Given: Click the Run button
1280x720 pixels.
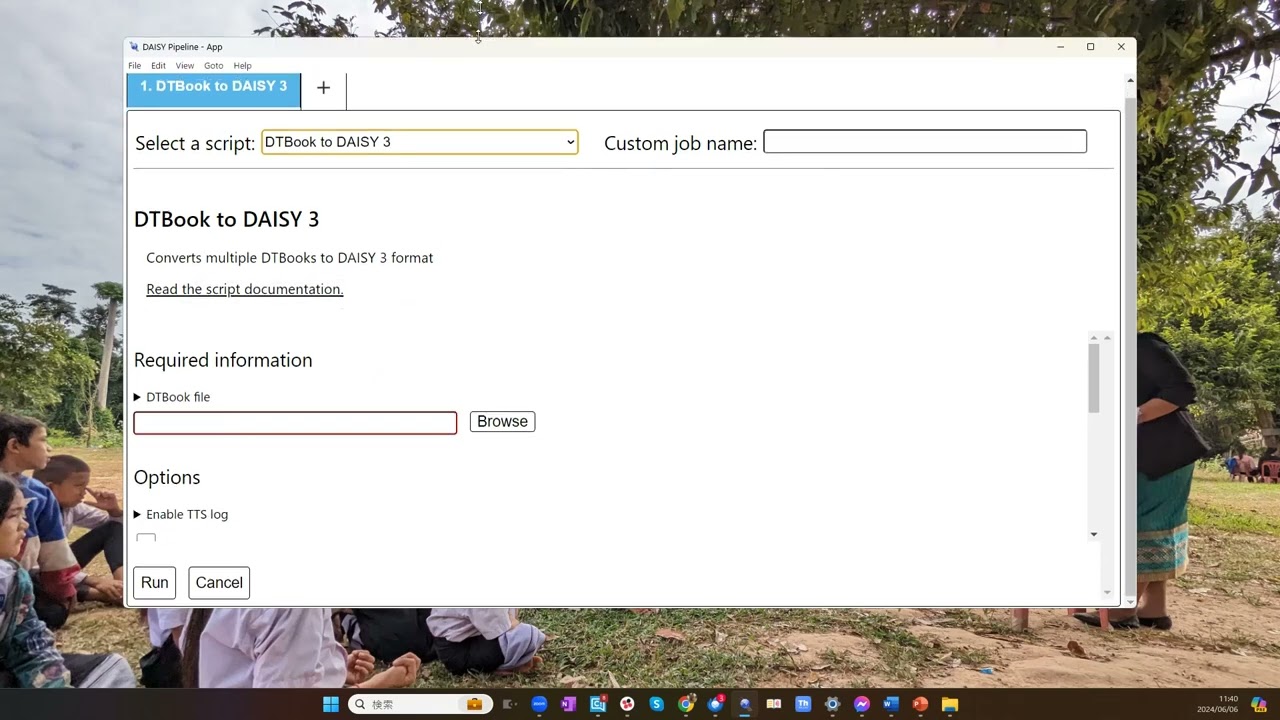Looking at the screenshot, I should point(155,583).
